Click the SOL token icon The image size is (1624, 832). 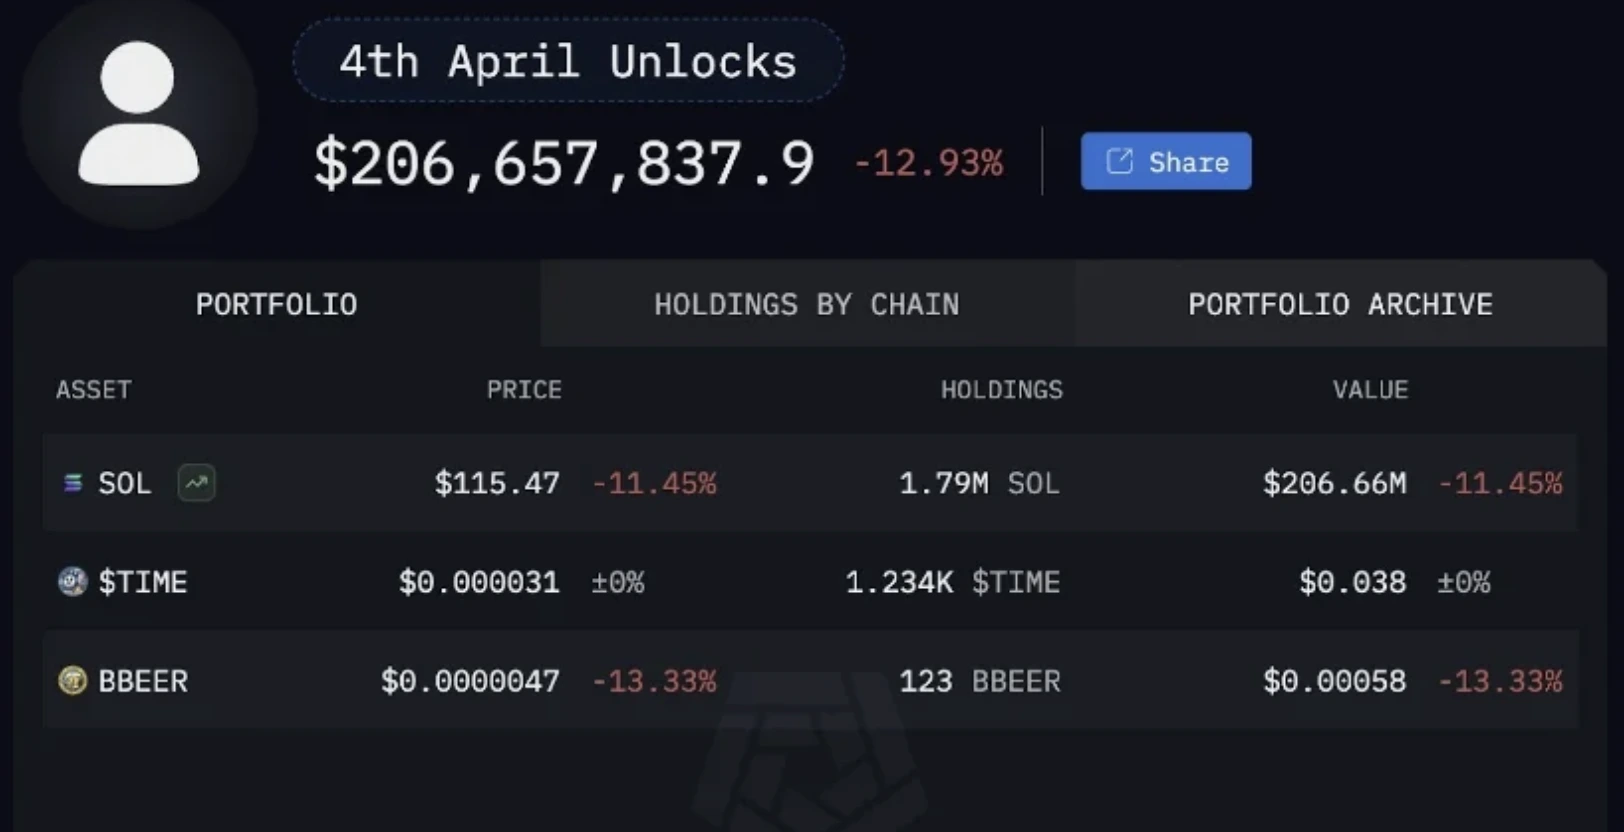(71, 483)
